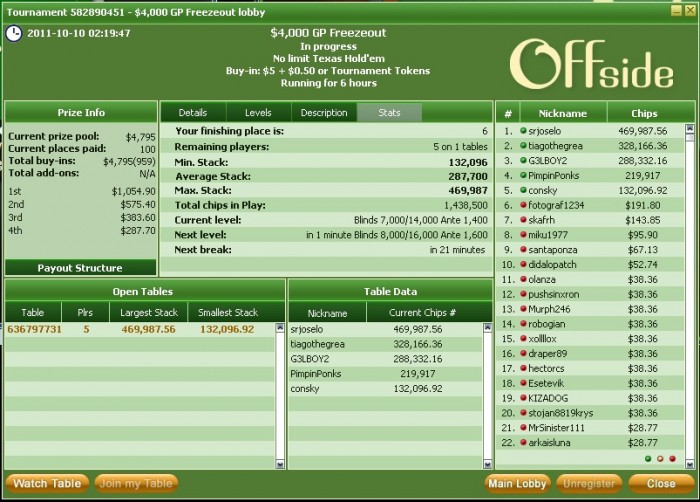Select Murph246 in the player ranking
The width and height of the screenshot is (700, 502).
590,309
